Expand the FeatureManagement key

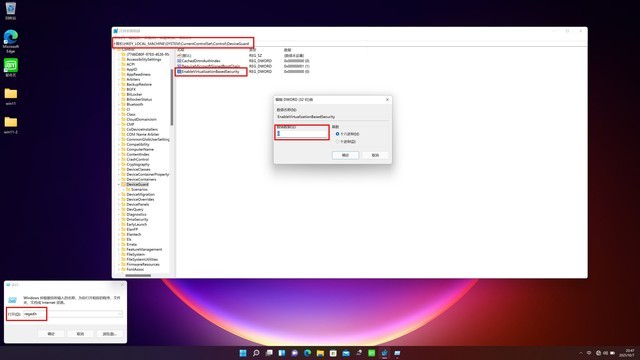click(x=119, y=249)
